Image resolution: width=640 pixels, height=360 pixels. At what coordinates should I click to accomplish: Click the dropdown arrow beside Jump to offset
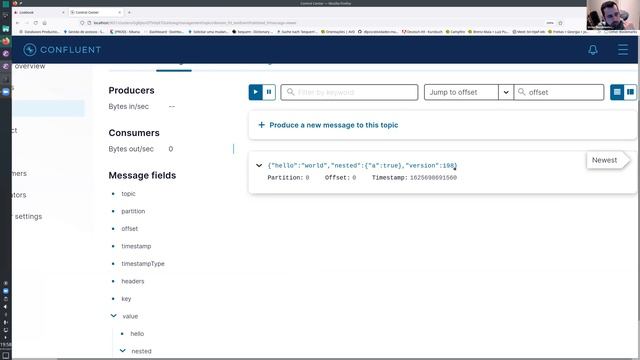(x=506, y=92)
